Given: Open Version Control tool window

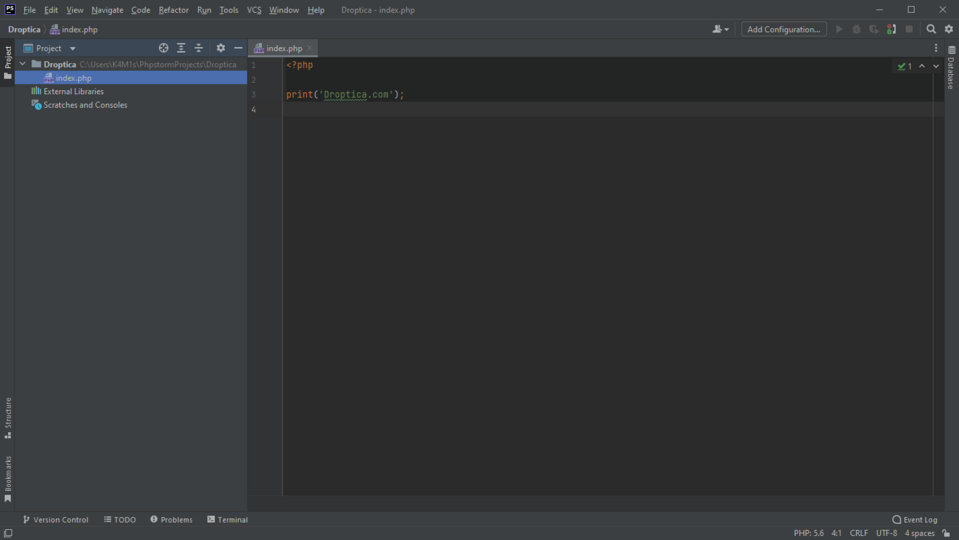Looking at the screenshot, I should pos(56,519).
